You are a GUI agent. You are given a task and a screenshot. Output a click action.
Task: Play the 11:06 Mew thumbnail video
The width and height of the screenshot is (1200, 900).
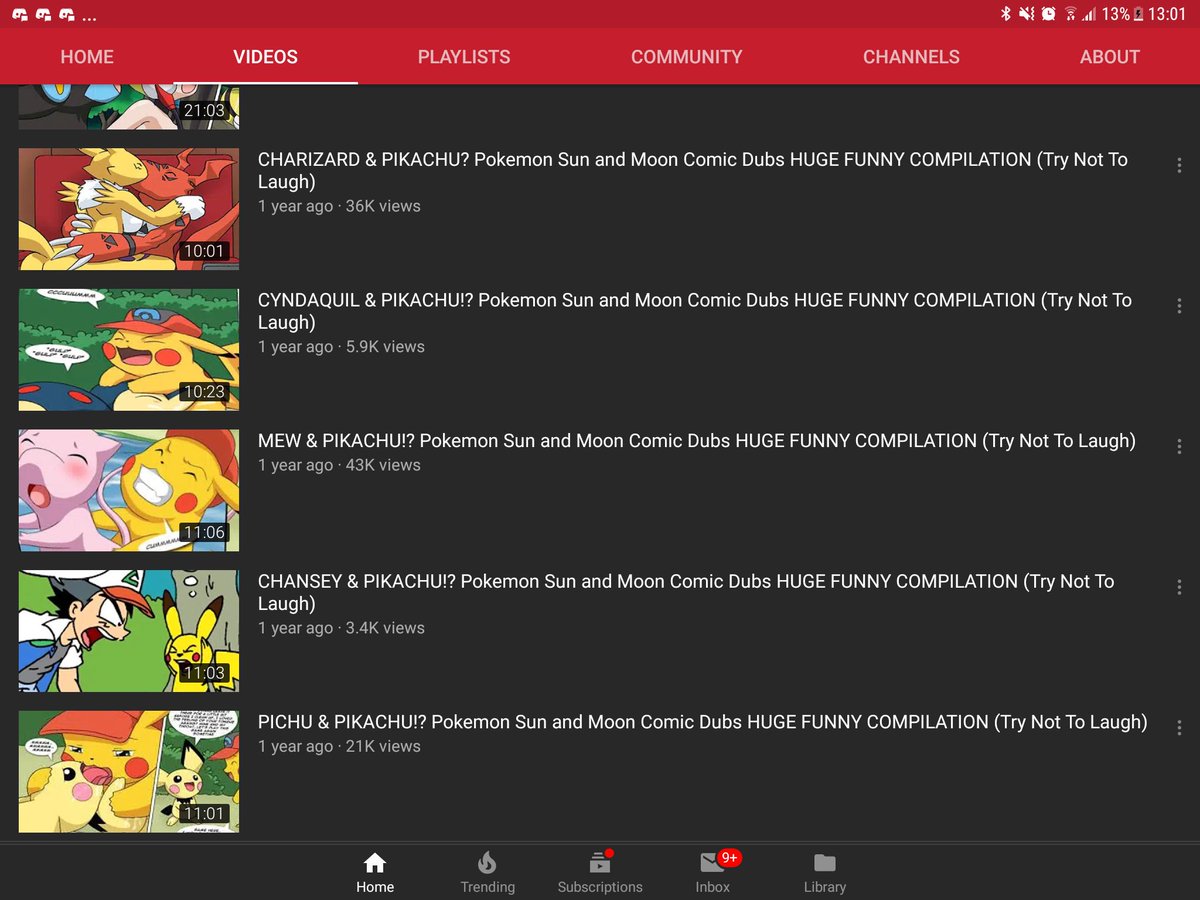129,490
